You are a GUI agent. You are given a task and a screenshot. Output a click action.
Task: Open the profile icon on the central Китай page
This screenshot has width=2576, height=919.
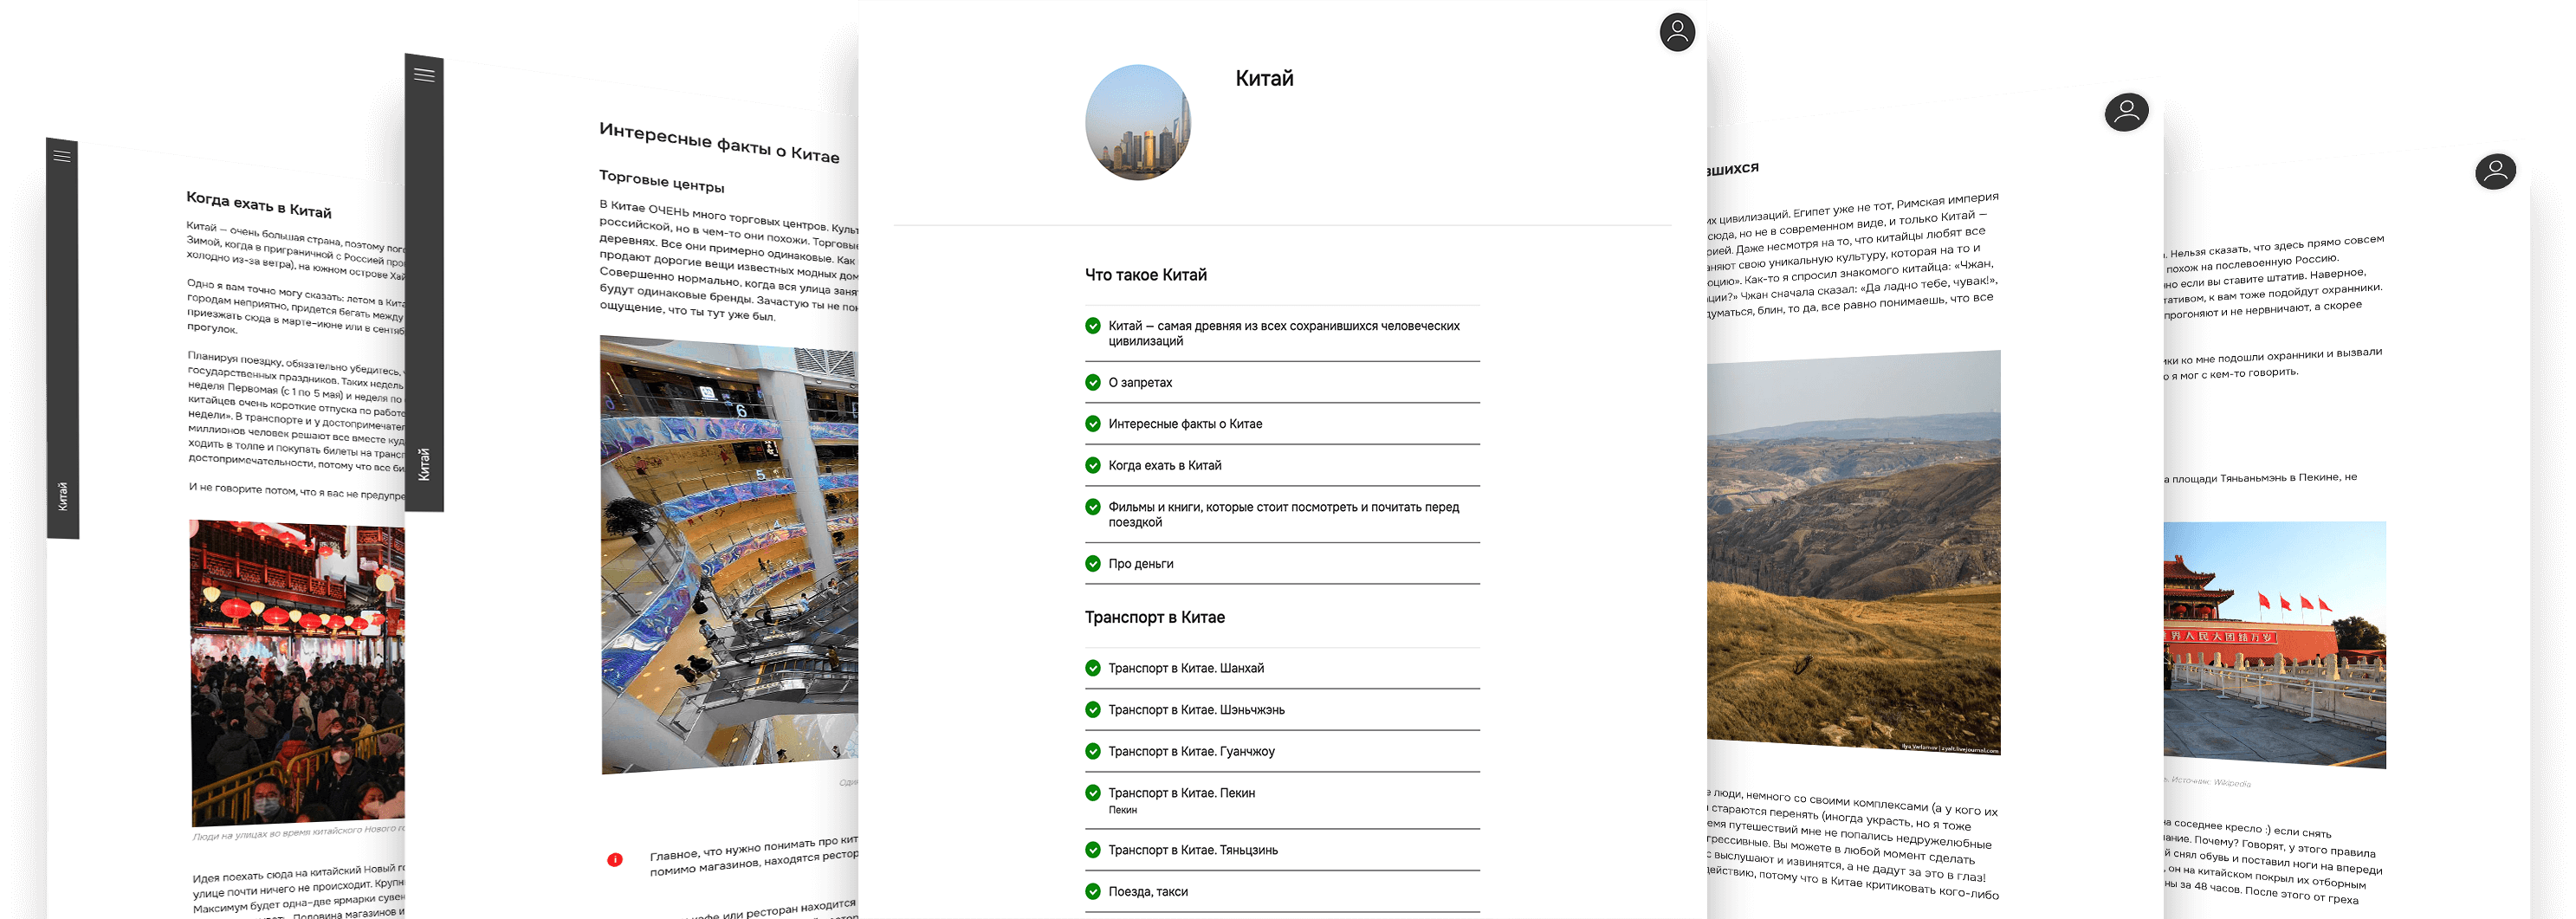1677,32
